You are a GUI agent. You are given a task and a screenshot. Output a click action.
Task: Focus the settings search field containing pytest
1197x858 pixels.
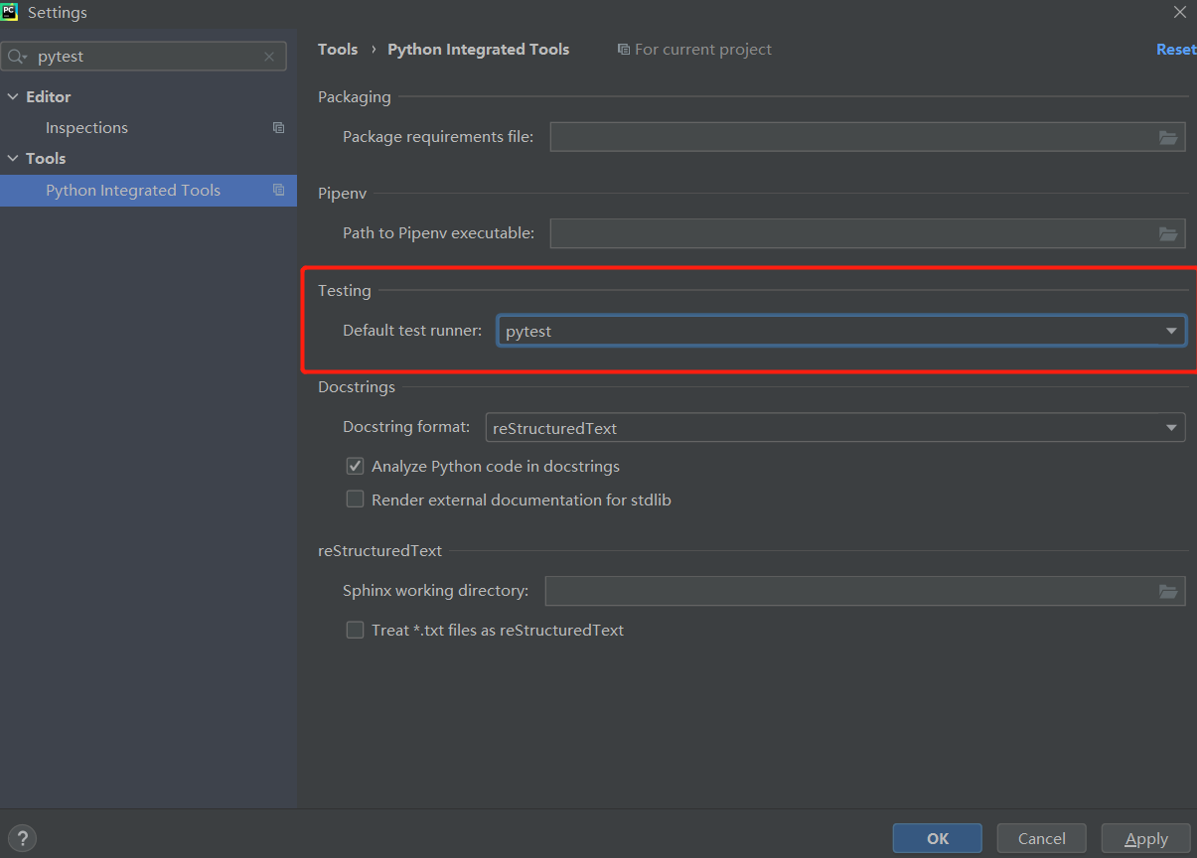(x=144, y=56)
